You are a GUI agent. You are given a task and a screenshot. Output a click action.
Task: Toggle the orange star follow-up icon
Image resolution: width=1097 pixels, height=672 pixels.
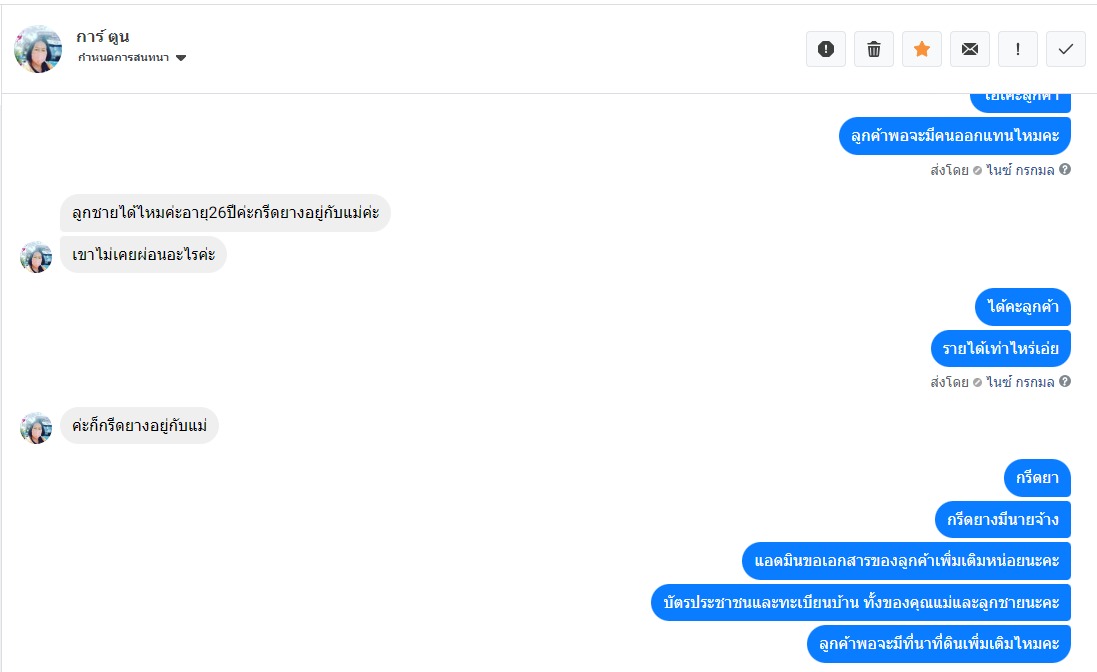pos(921,49)
